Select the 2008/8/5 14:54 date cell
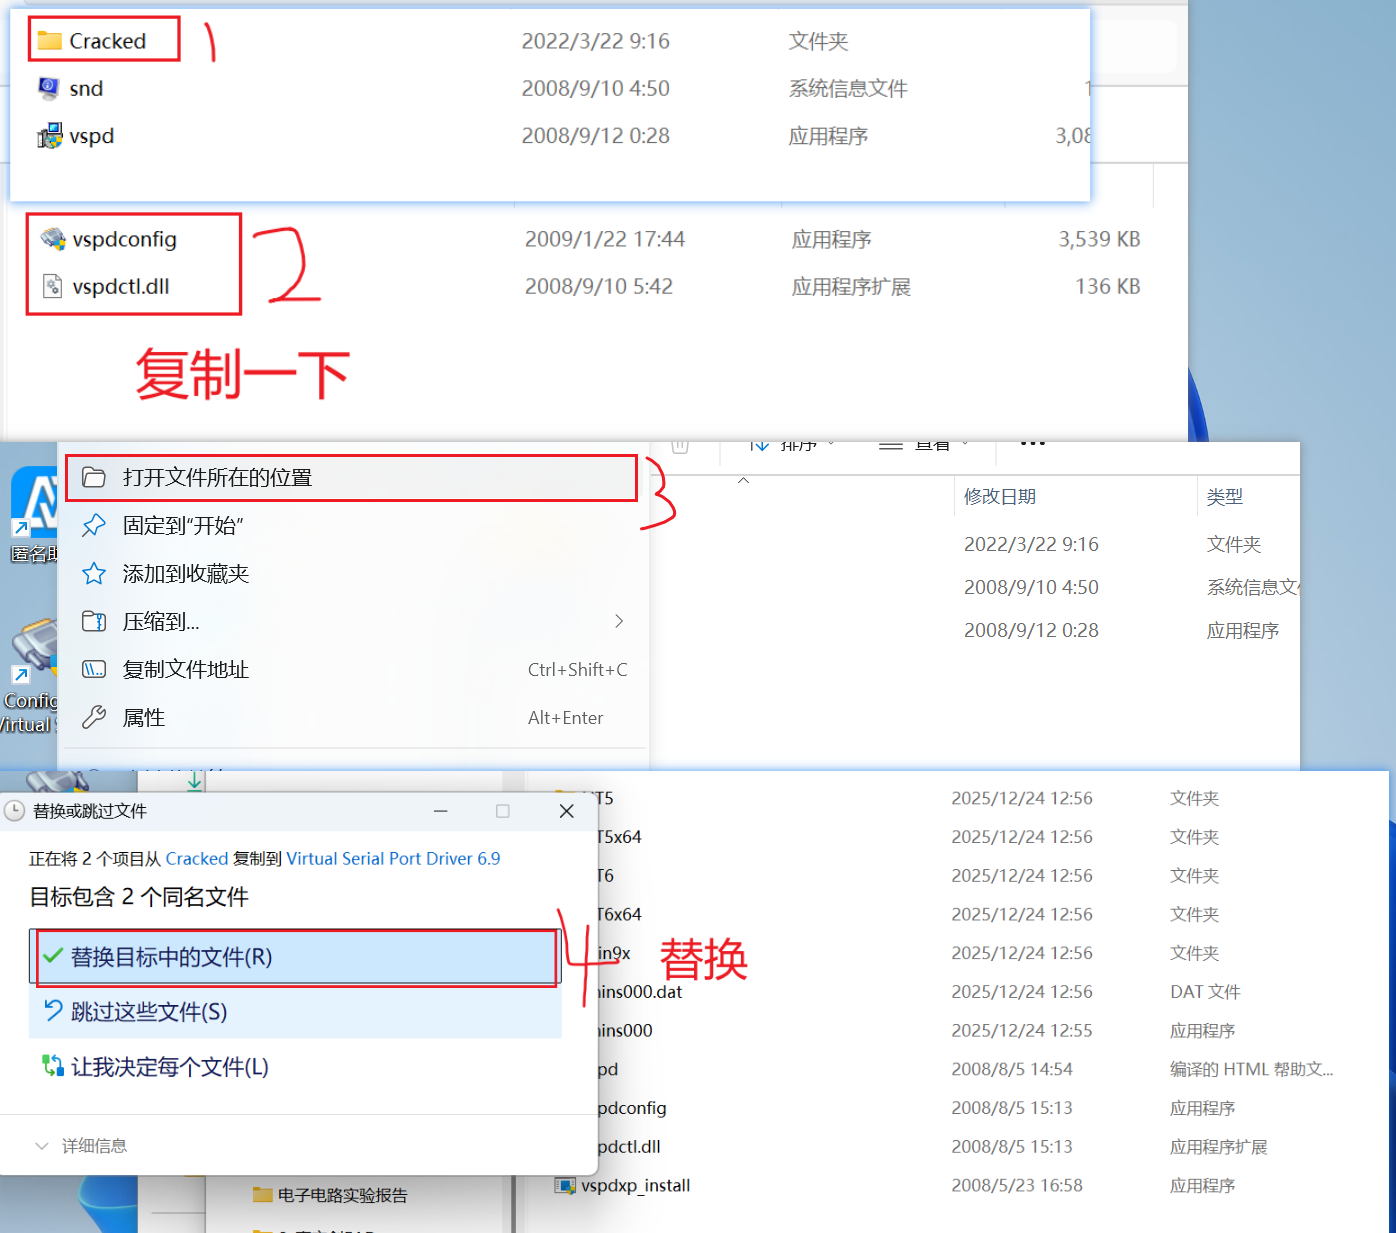Image resolution: width=1396 pixels, height=1233 pixels. (1012, 1069)
